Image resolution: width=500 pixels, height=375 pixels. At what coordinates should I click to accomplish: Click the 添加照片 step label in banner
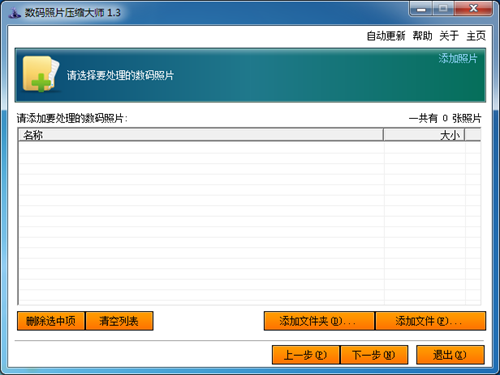point(458,58)
